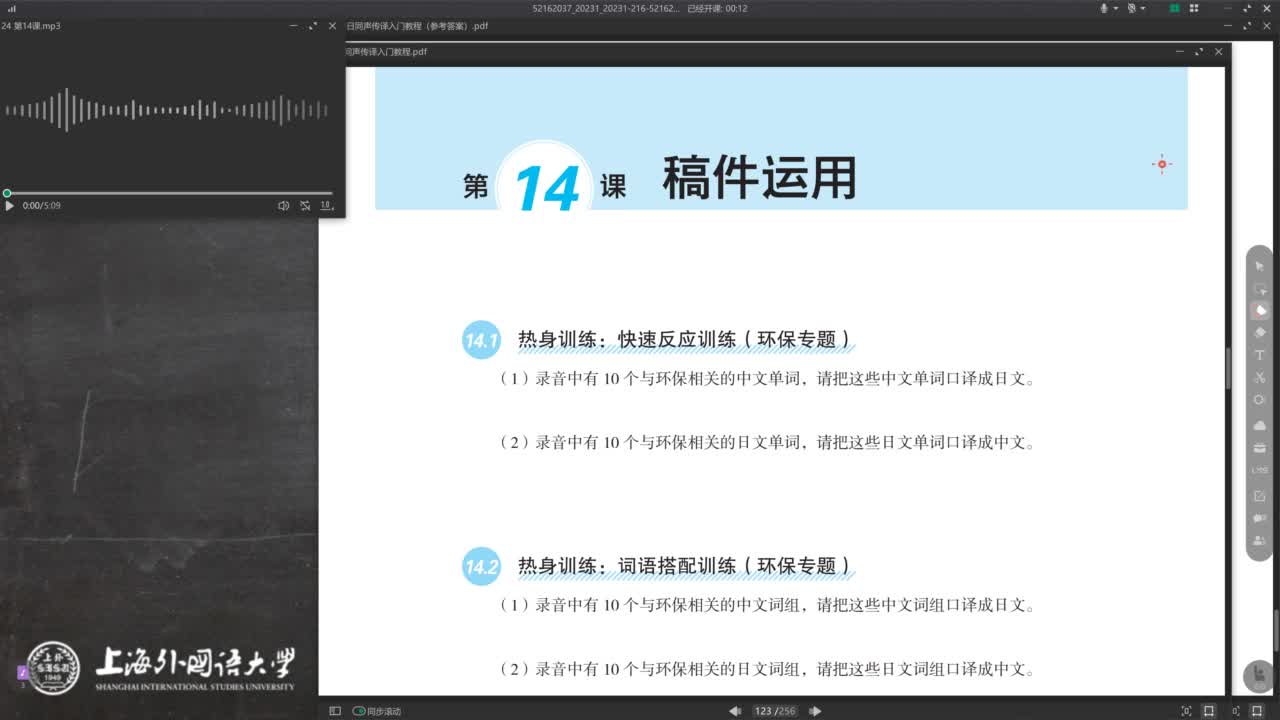Play the 第14课.mp3 audio
The height and width of the screenshot is (720, 1280).
pos(9,206)
